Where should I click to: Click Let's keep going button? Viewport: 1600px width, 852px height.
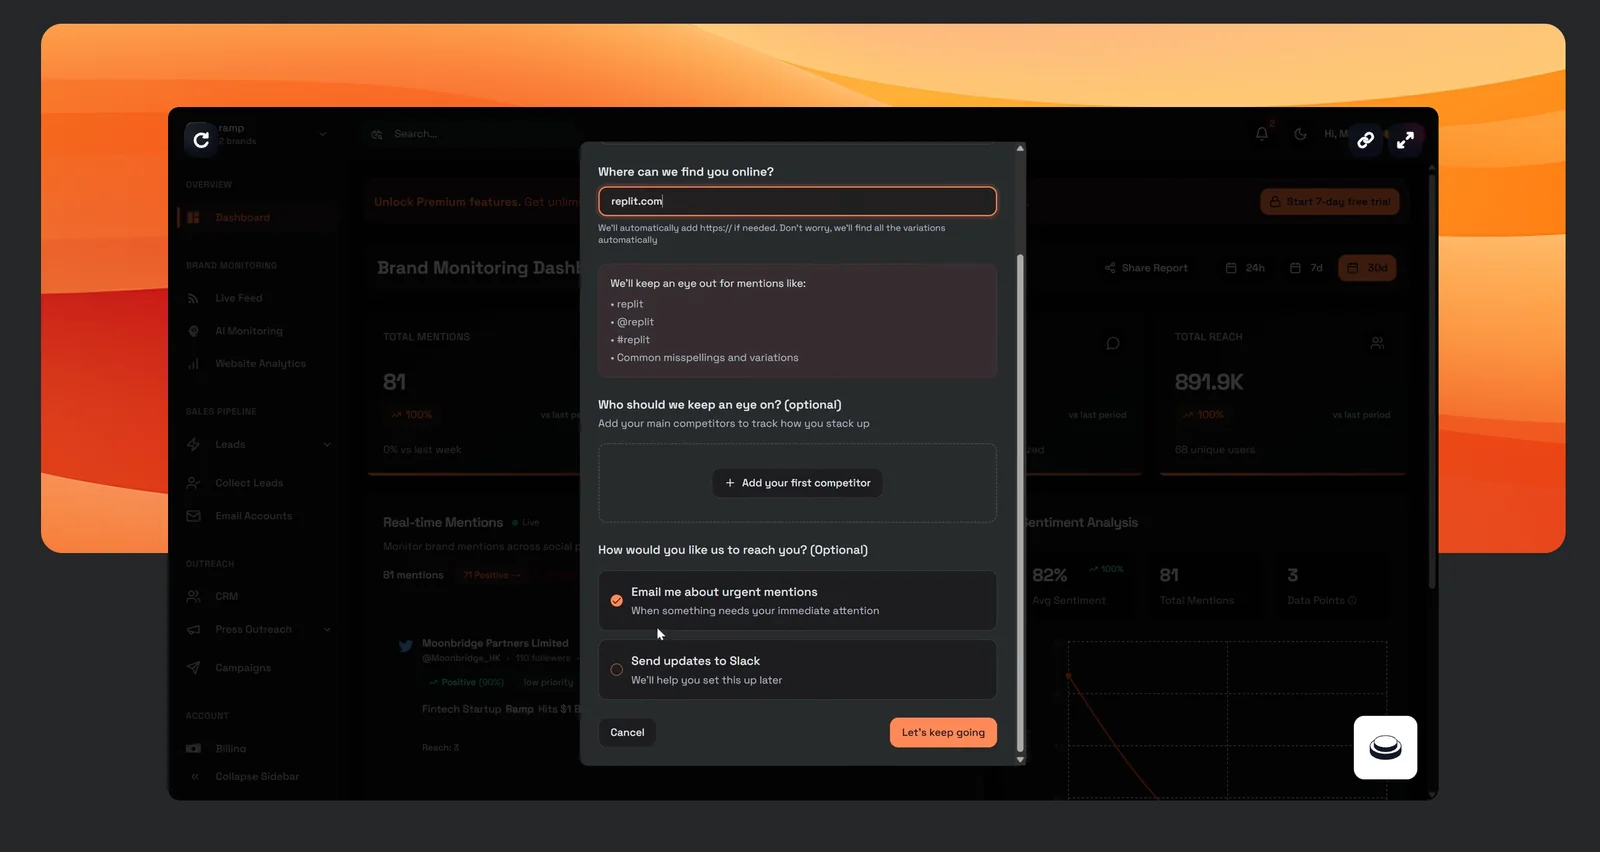coord(942,732)
